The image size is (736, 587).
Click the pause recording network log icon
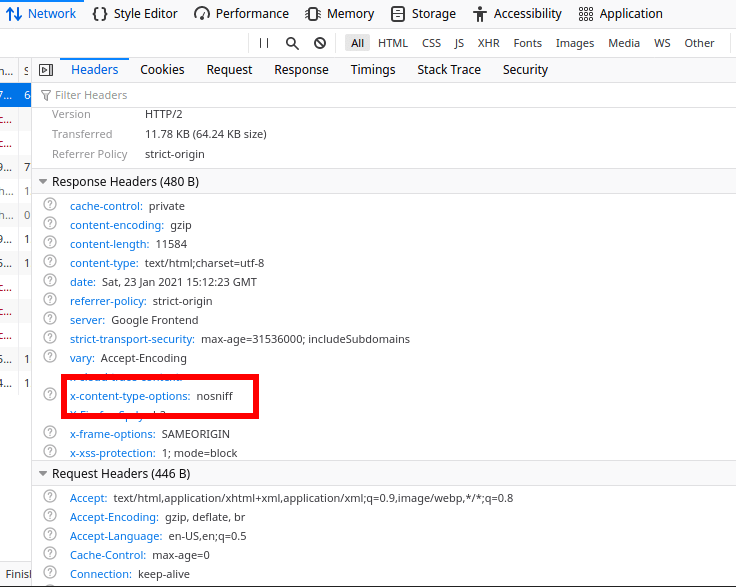pos(264,43)
